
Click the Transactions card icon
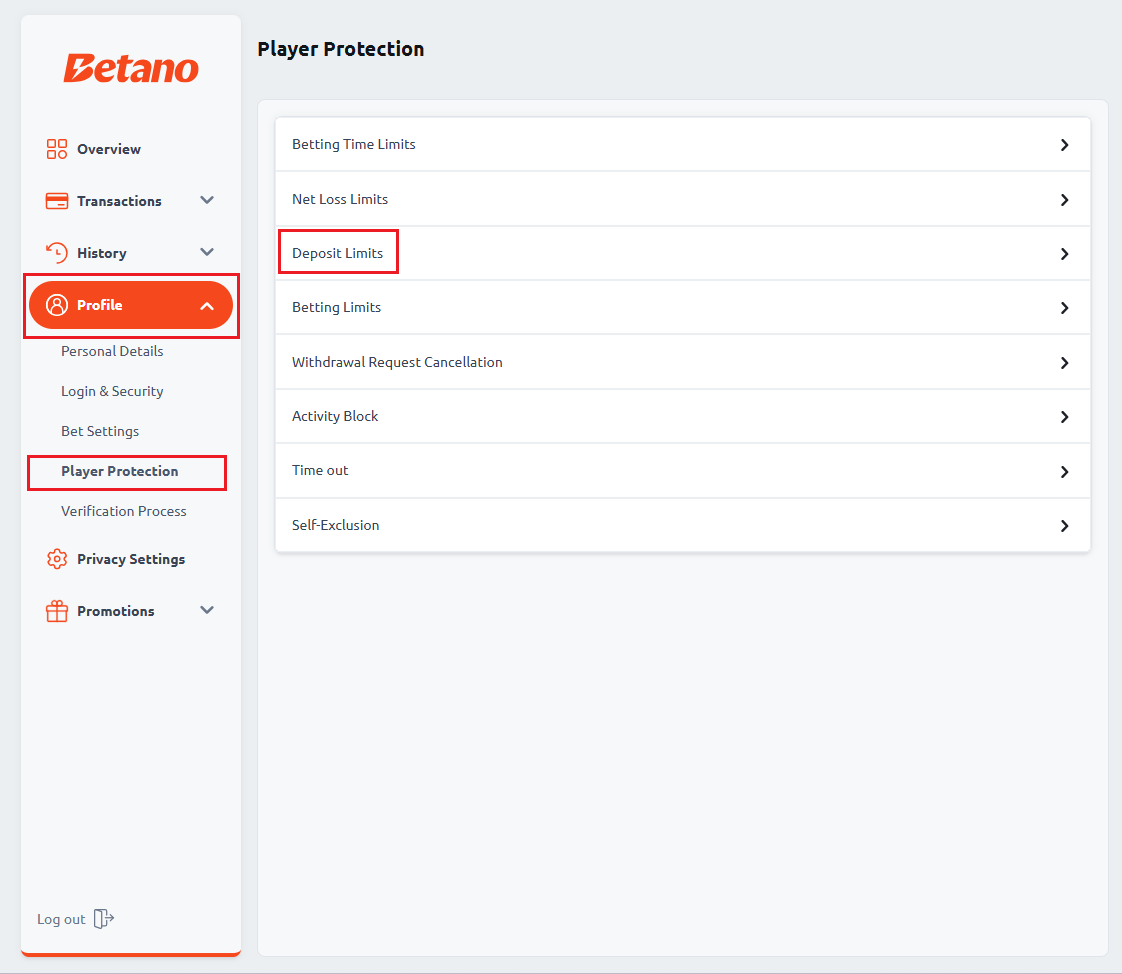[x=57, y=201]
